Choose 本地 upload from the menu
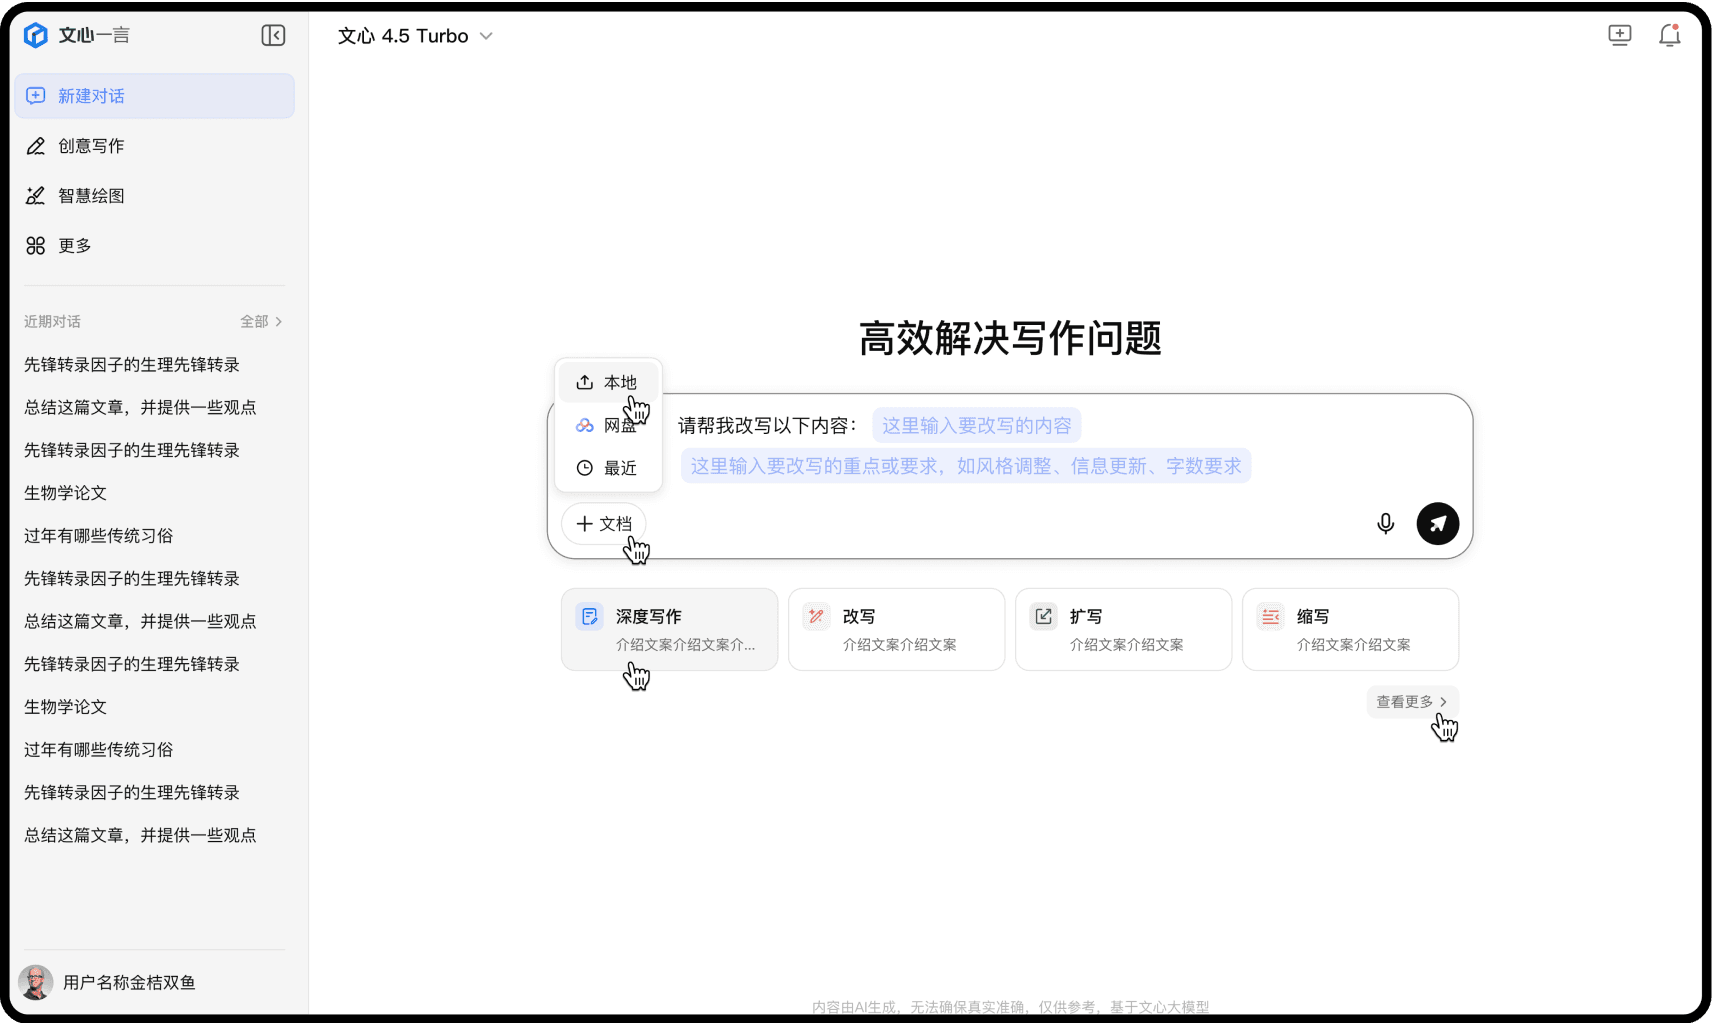The image size is (1712, 1023). pos(608,383)
